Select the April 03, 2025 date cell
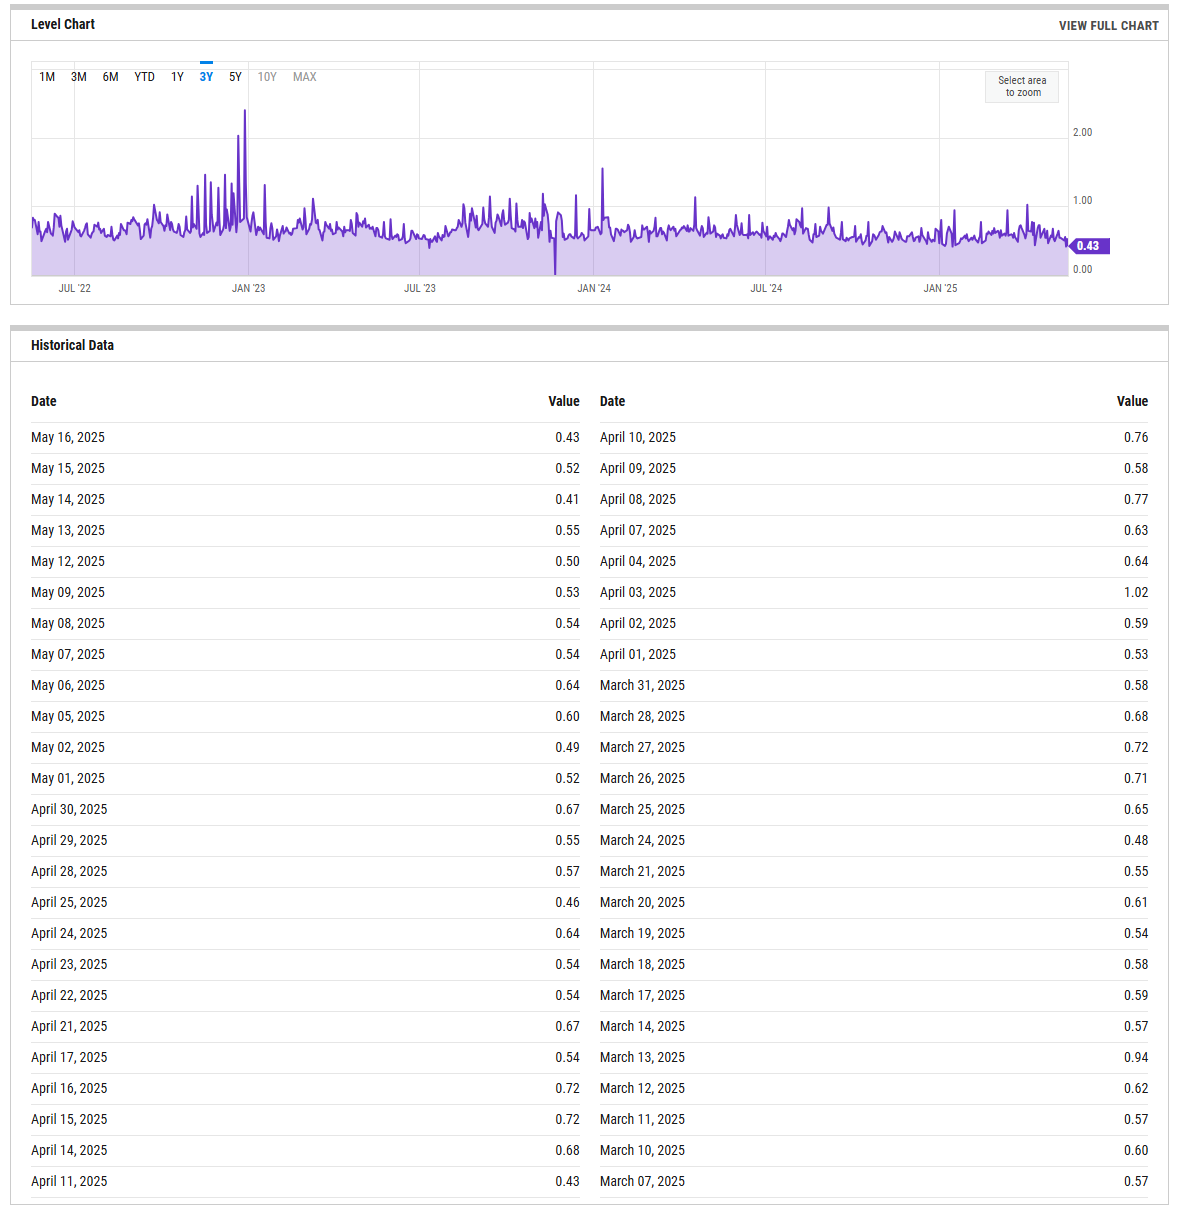The width and height of the screenshot is (1177, 1211). click(638, 592)
